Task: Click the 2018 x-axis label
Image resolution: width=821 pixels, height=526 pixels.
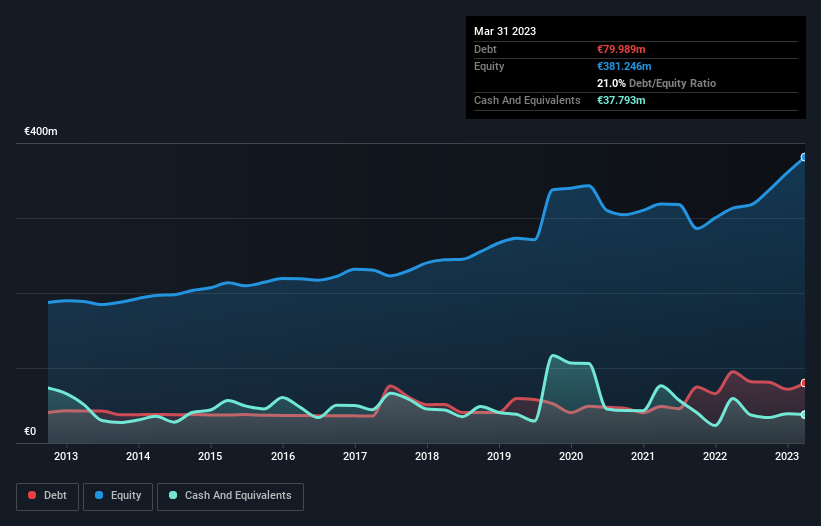Action: [427, 456]
